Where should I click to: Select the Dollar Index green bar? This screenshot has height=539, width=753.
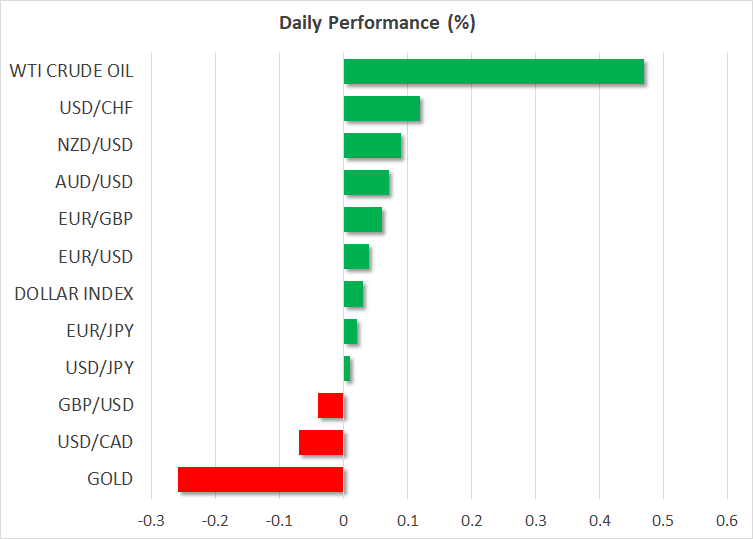click(353, 294)
